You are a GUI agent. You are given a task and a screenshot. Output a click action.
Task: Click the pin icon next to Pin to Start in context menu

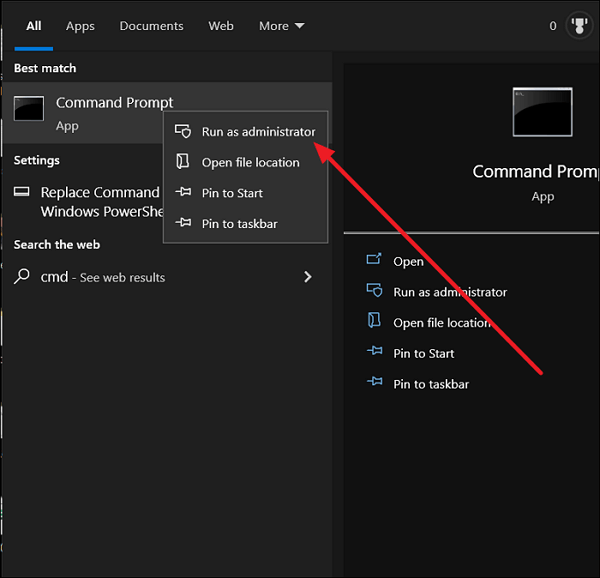(183, 193)
